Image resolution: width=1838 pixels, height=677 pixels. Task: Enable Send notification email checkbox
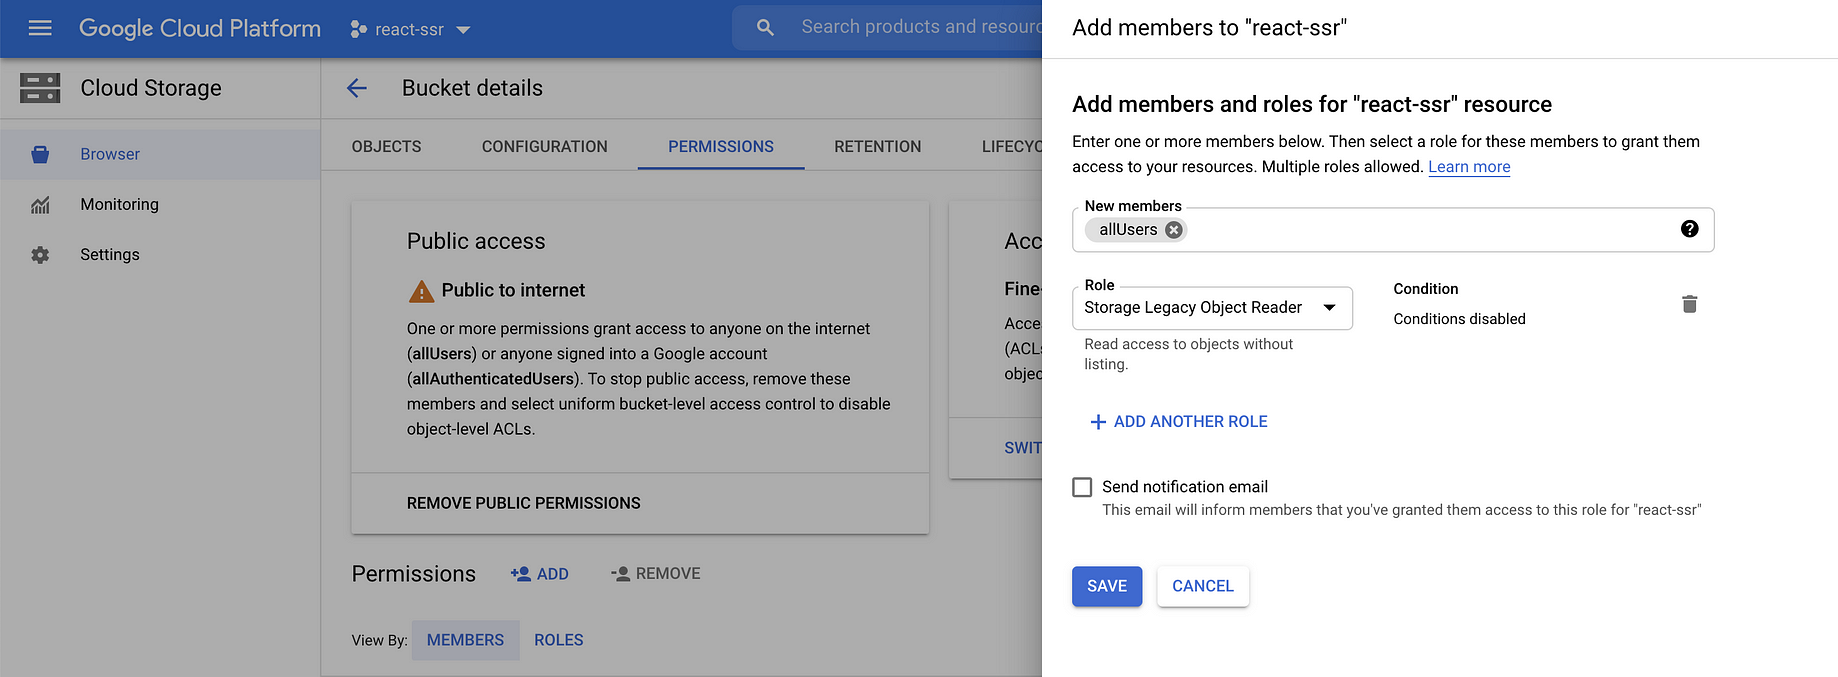(1082, 487)
